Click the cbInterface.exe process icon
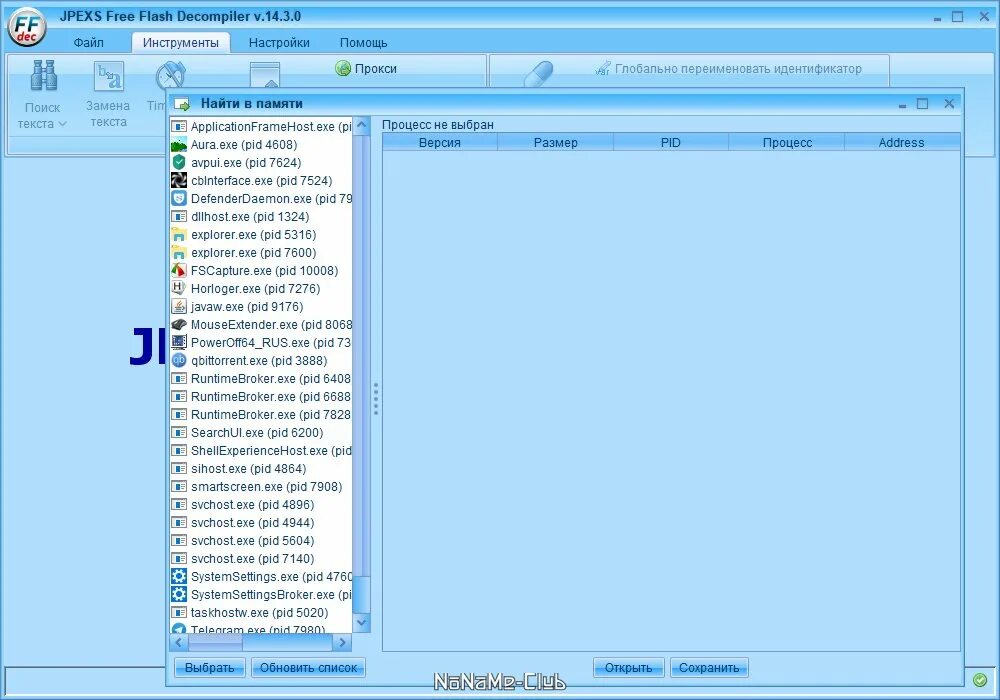The height and width of the screenshot is (700, 1000). pos(179,180)
